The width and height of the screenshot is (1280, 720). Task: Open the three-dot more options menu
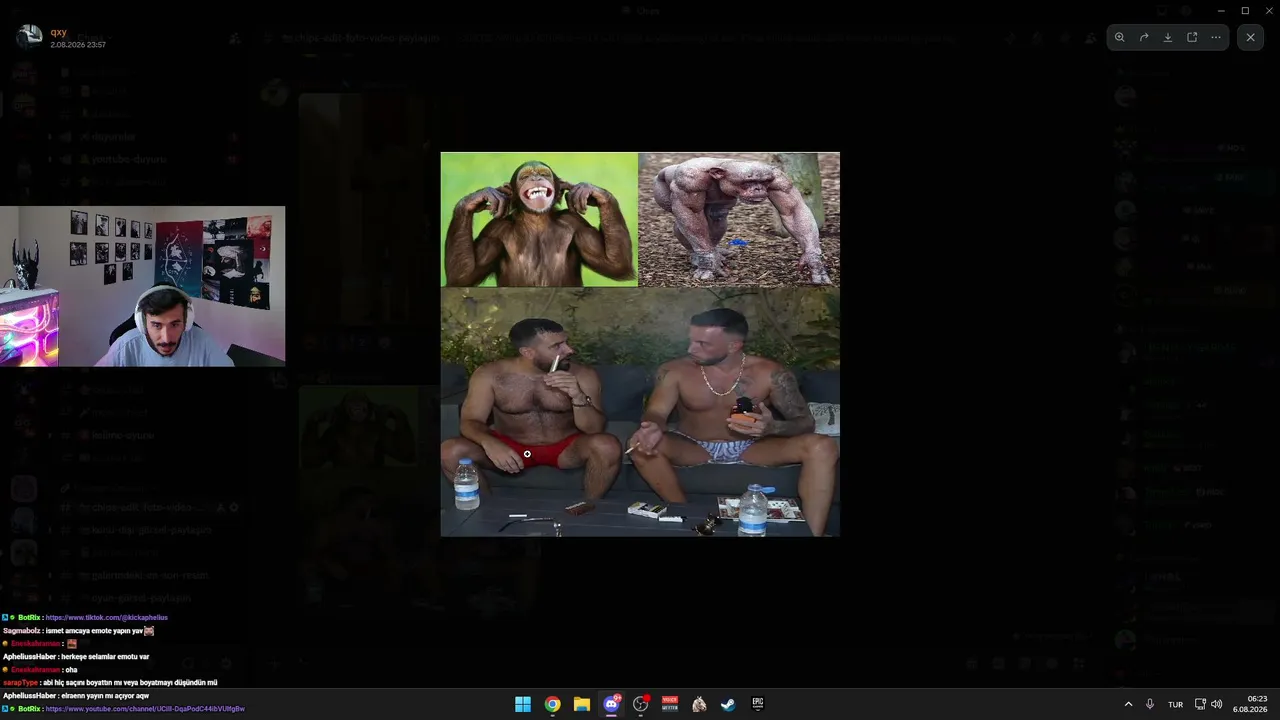point(1216,37)
